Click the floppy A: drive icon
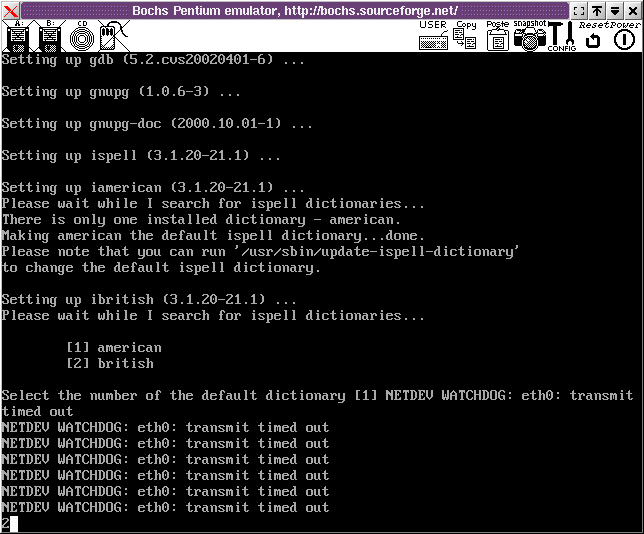The image size is (644, 534). pyautogui.click(x=16, y=37)
